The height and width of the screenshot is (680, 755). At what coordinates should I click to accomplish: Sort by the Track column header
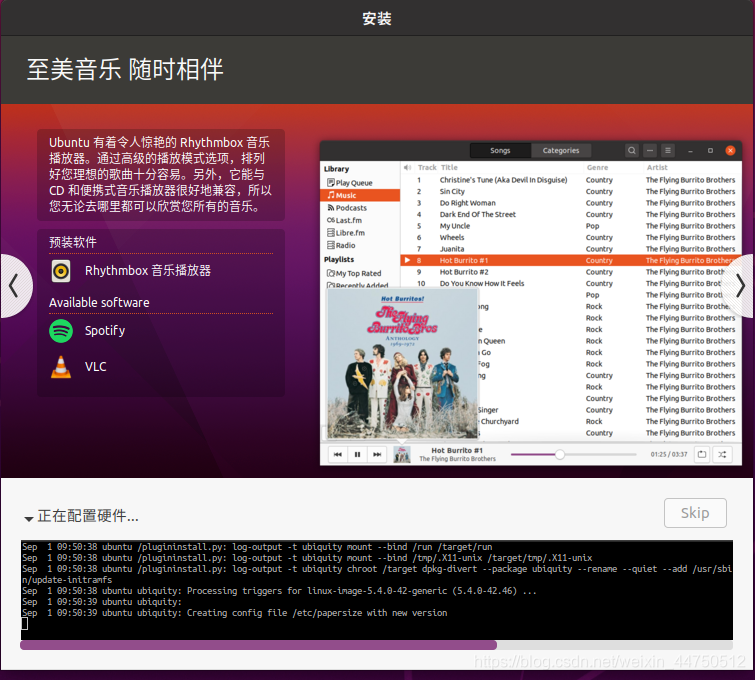[427, 168]
